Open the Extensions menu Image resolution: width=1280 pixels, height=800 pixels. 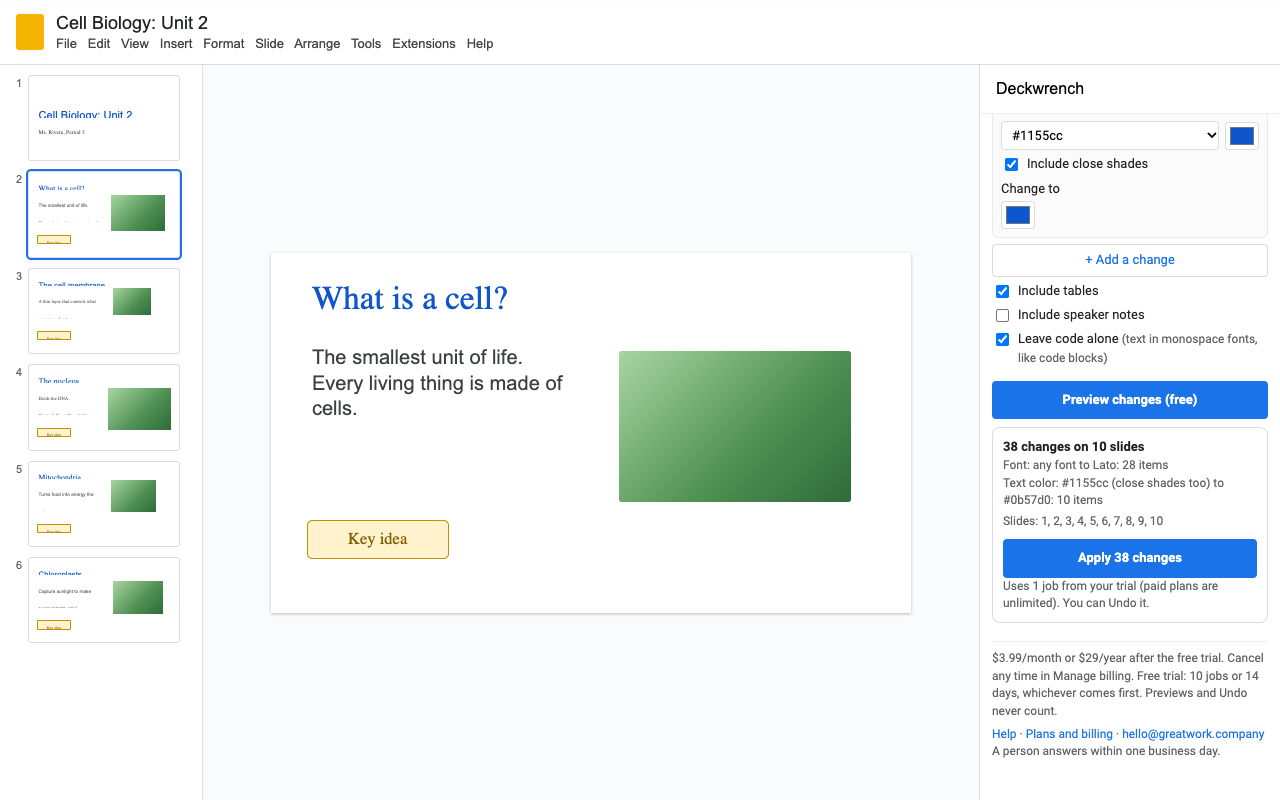tap(424, 44)
